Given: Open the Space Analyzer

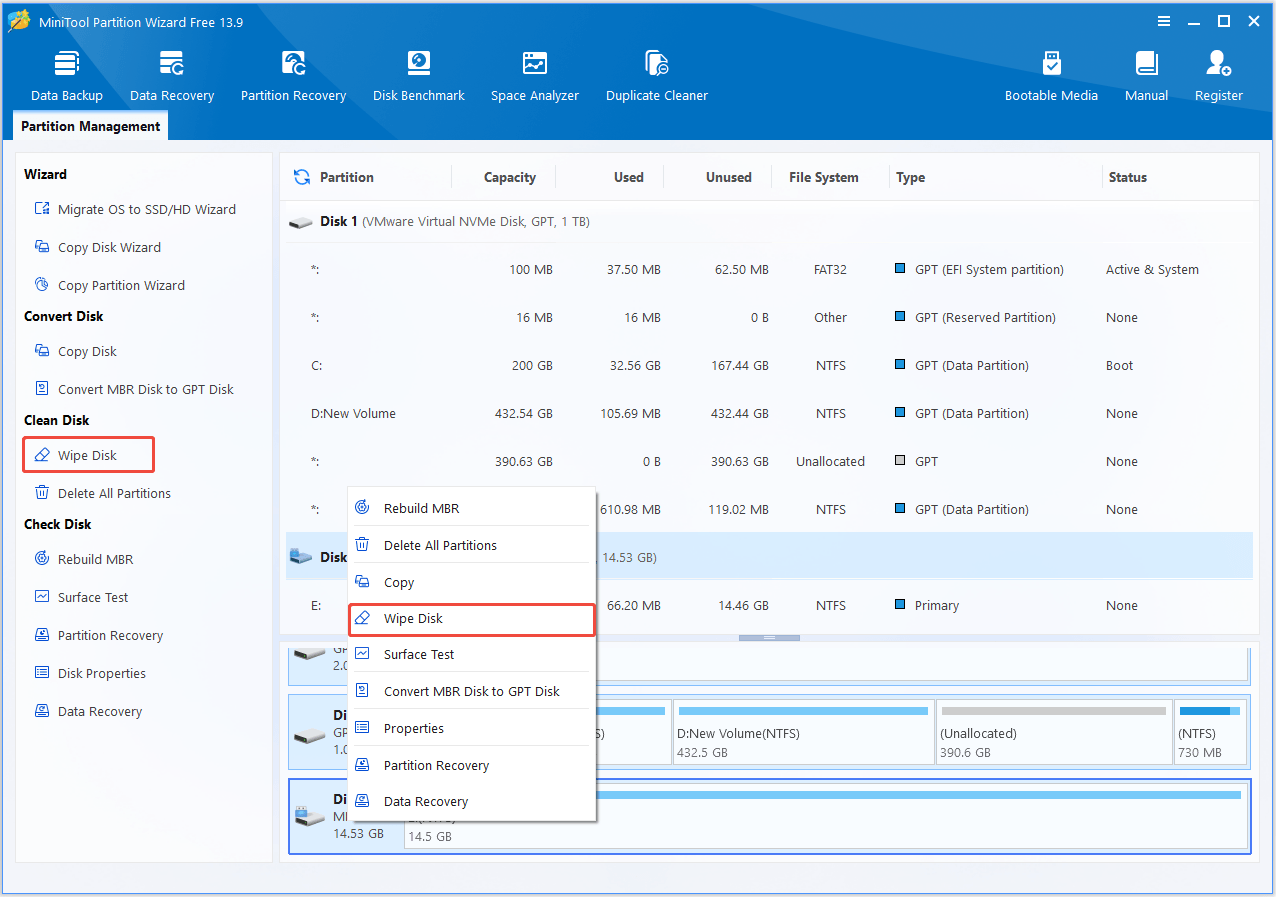Looking at the screenshot, I should tap(535, 76).
